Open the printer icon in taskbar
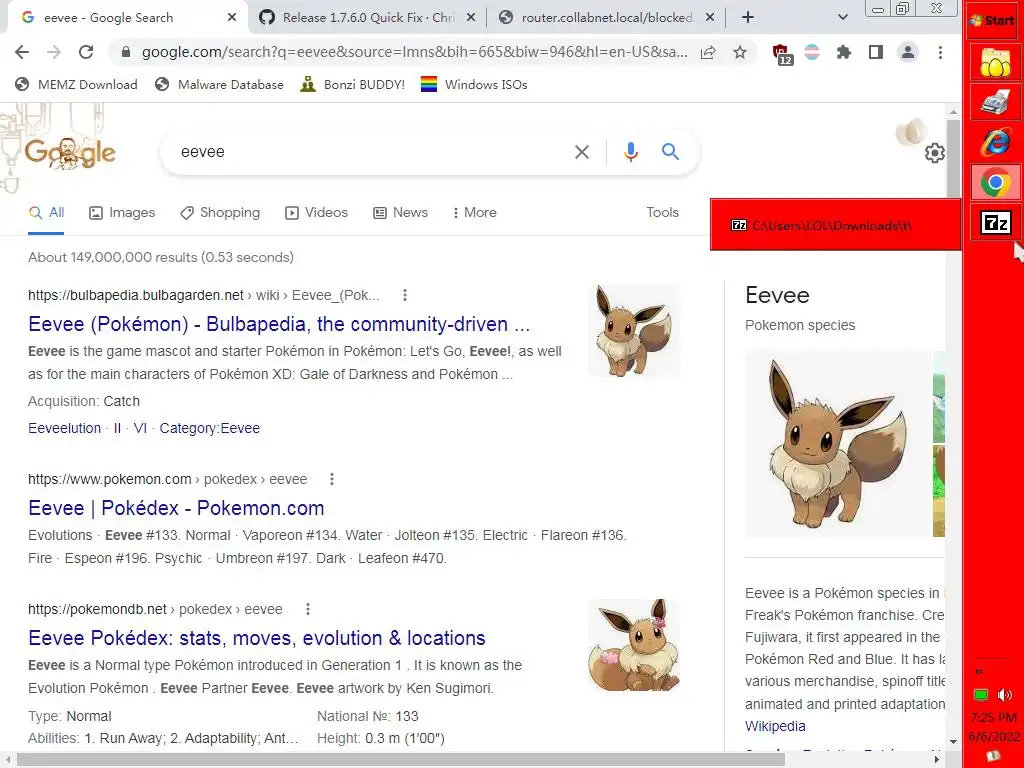Viewport: 1024px width, 768px height. (x=995, y=103)
